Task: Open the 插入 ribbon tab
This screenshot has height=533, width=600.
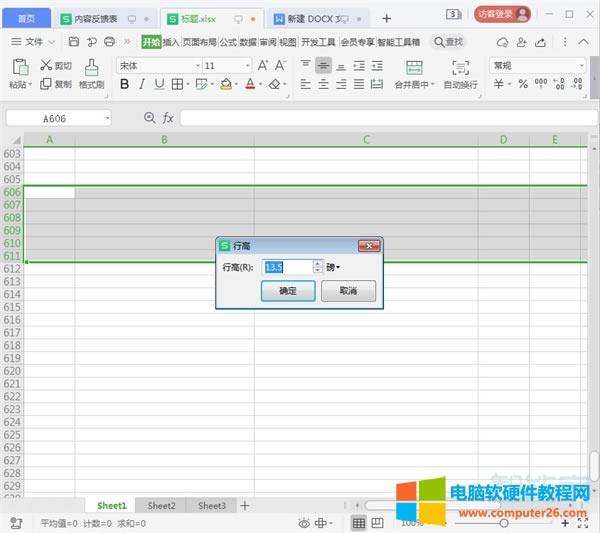Action: click(171, 42)
